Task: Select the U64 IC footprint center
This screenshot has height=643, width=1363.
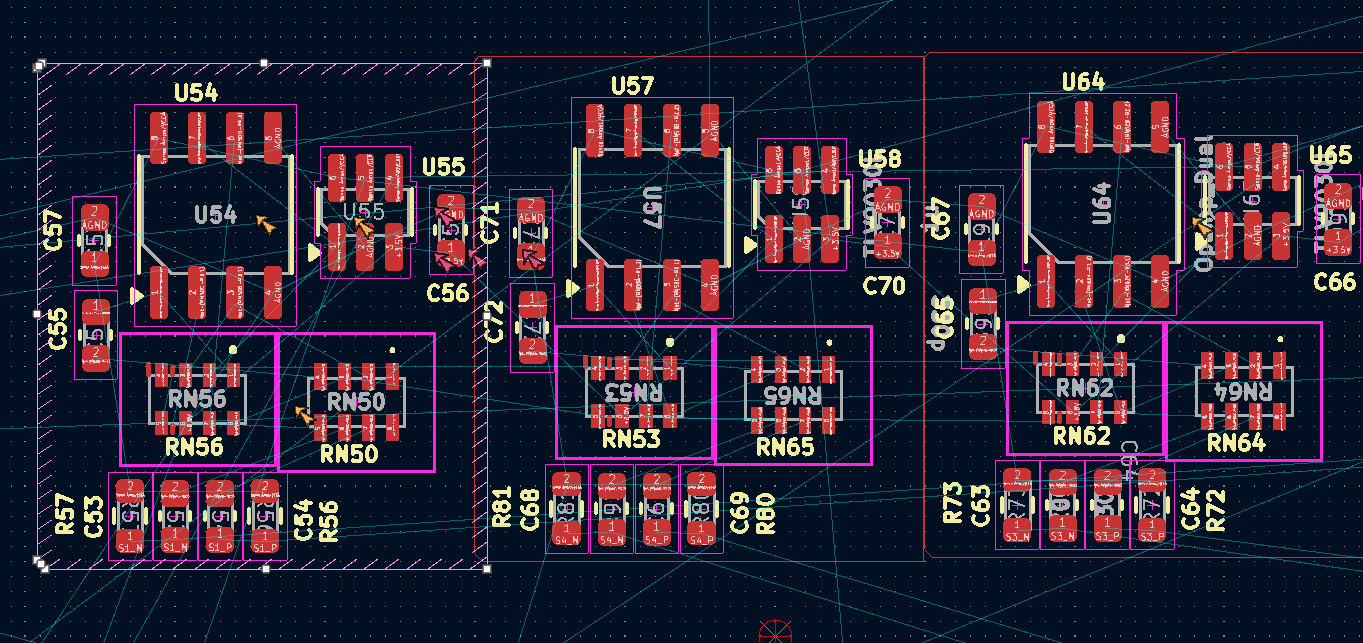Action: (x=1100, y=202)
